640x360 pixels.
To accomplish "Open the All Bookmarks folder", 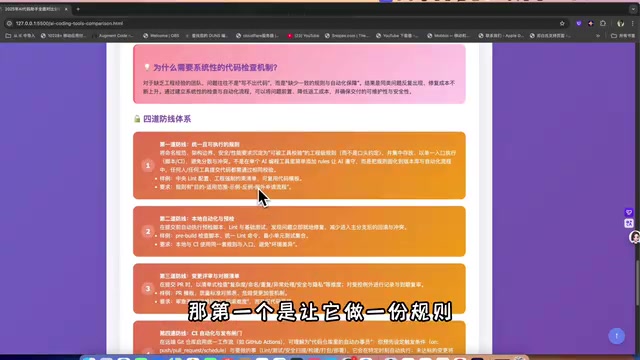I will coord(623,36).
